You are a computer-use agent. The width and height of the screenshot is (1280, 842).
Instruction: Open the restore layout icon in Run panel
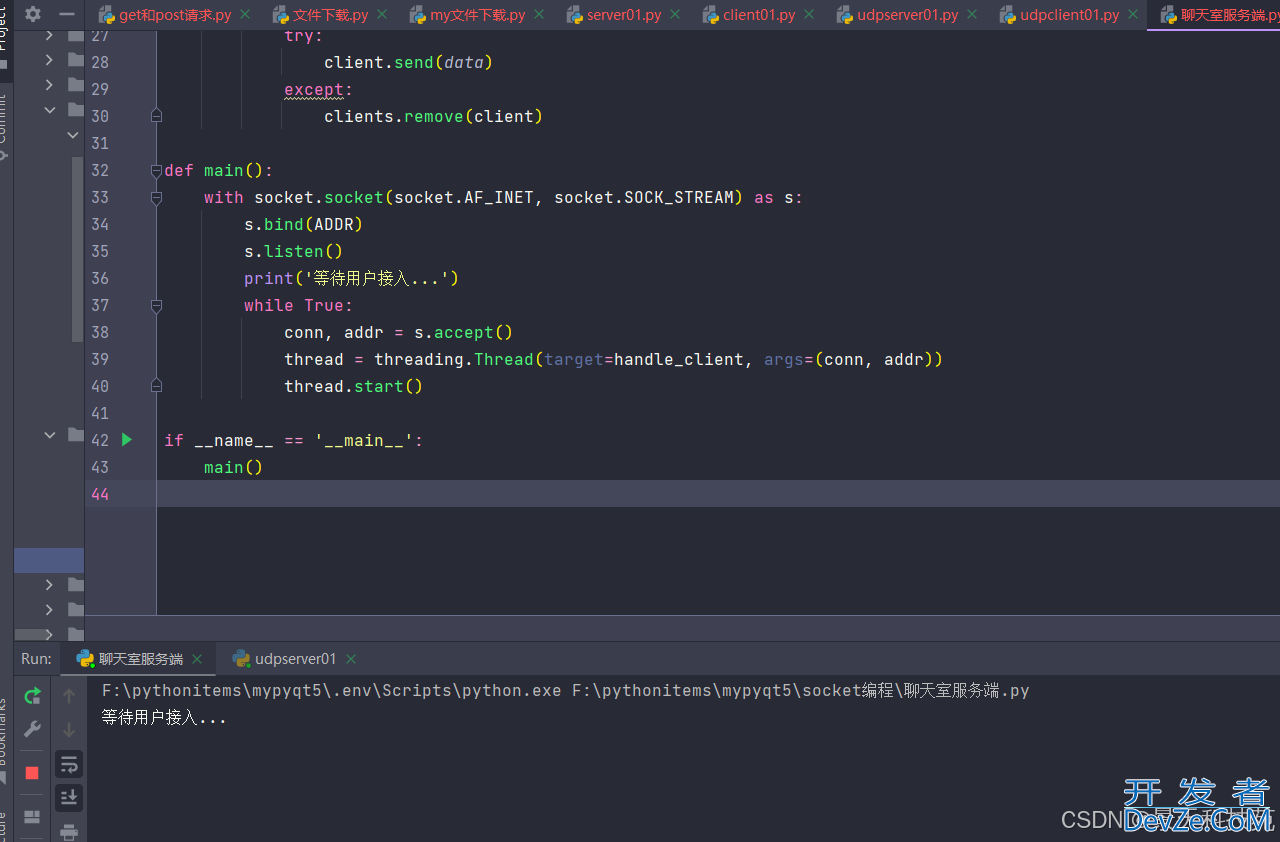32,817
